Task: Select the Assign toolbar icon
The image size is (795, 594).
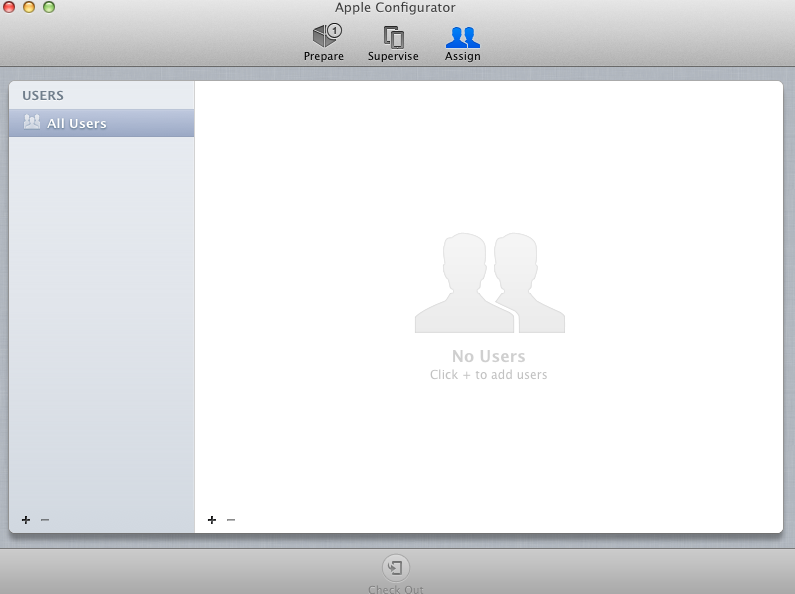Action: tap(462, 43)
